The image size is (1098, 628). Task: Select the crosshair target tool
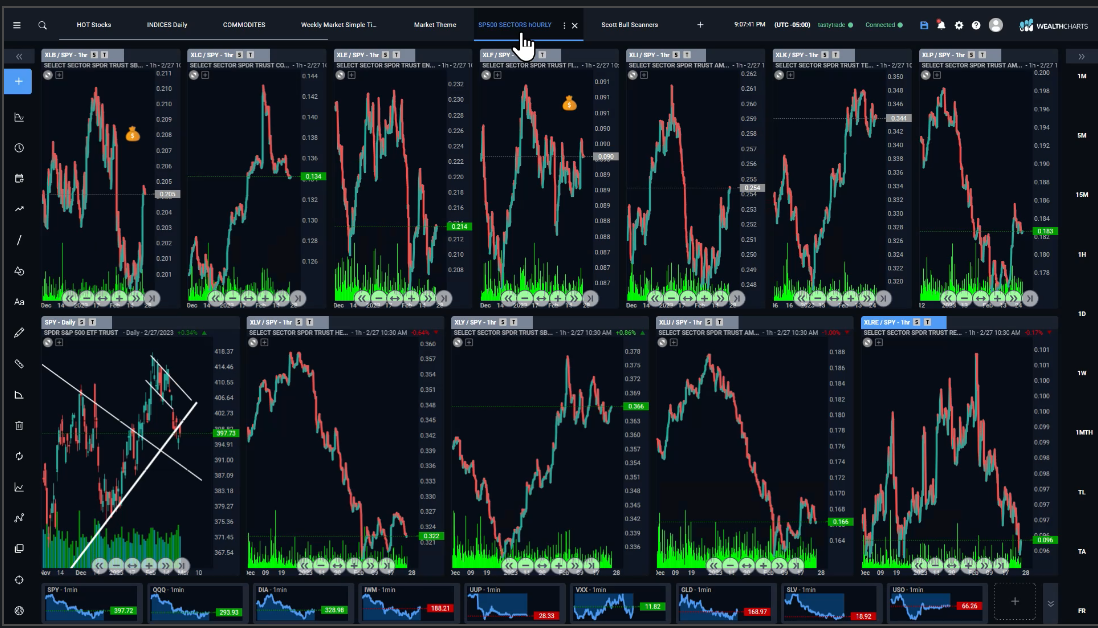pos(19,580)
